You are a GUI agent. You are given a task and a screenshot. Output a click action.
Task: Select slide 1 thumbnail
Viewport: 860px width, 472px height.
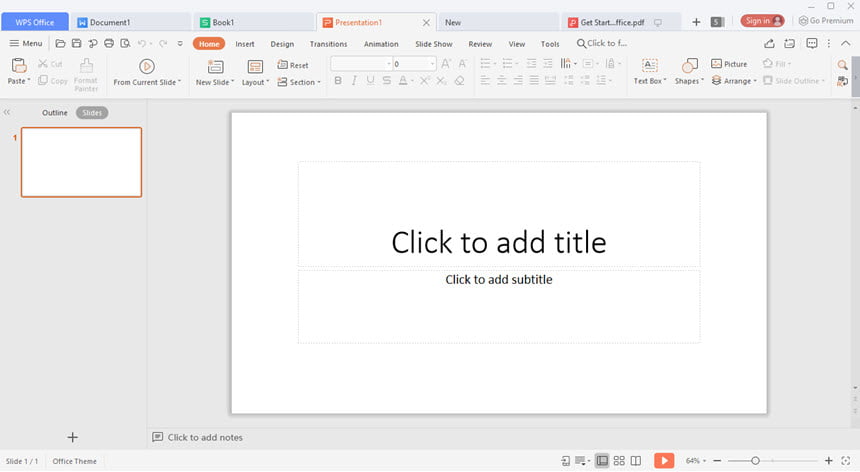coord(81,162)
